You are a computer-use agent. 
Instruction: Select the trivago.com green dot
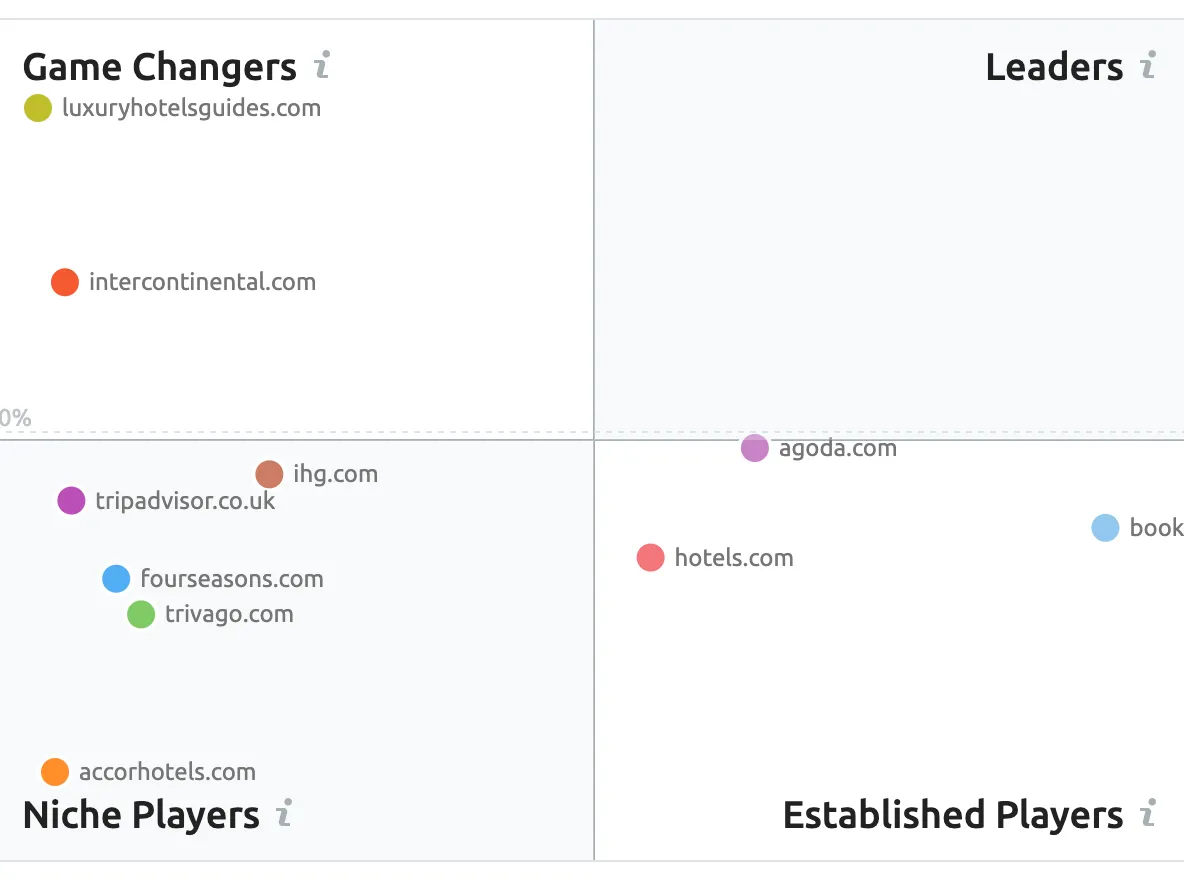point(141,614)
